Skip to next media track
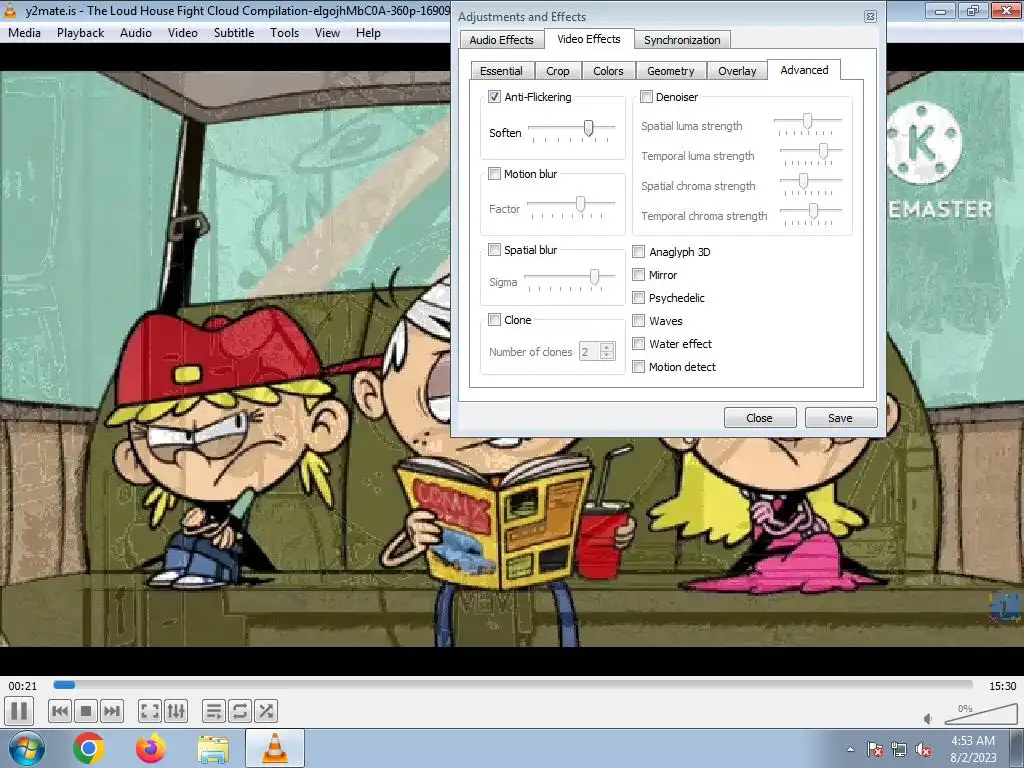The width and height of the screenshot is (1024, 768). [x=112, y=711]
